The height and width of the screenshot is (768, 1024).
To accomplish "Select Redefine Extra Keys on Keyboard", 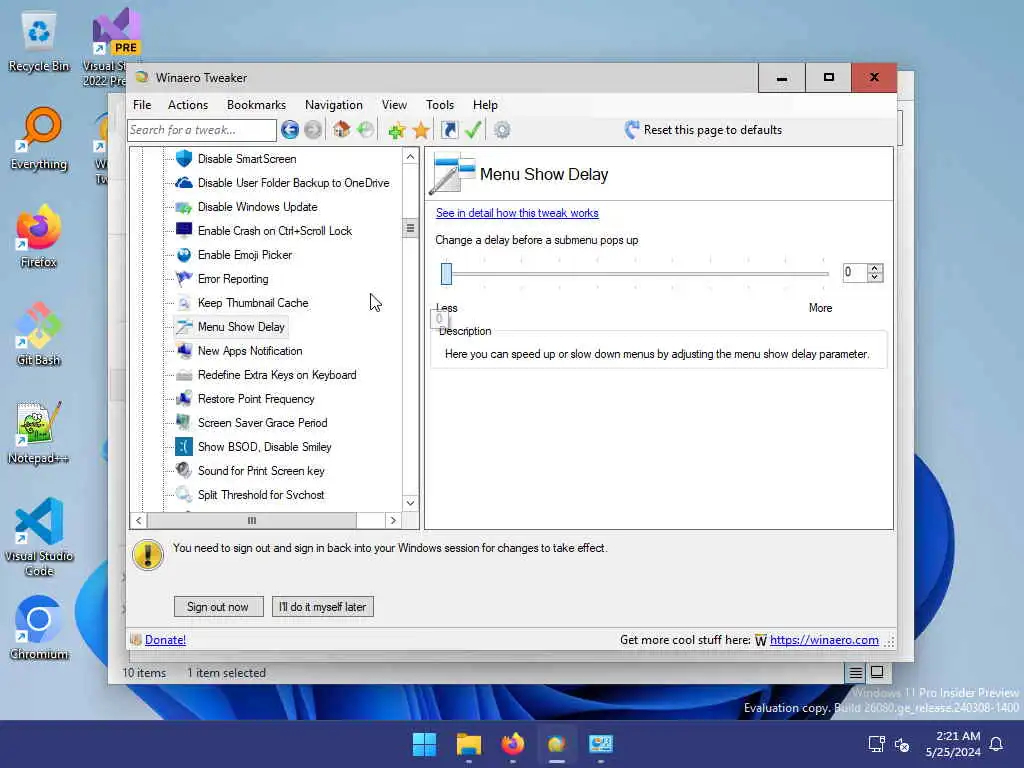I will click(277, 375).
